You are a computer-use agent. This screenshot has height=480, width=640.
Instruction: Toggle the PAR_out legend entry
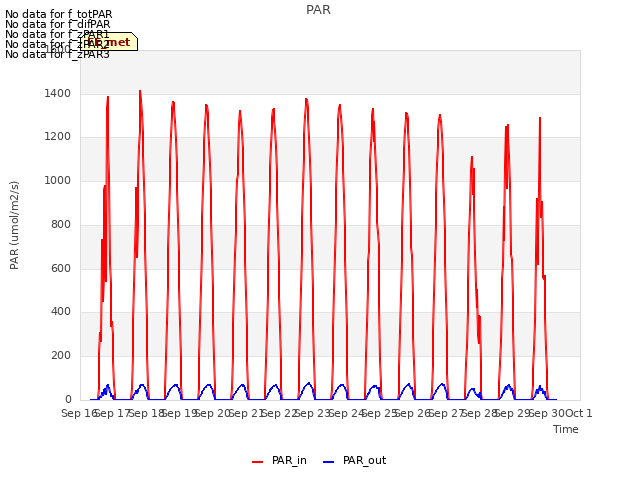354,460
